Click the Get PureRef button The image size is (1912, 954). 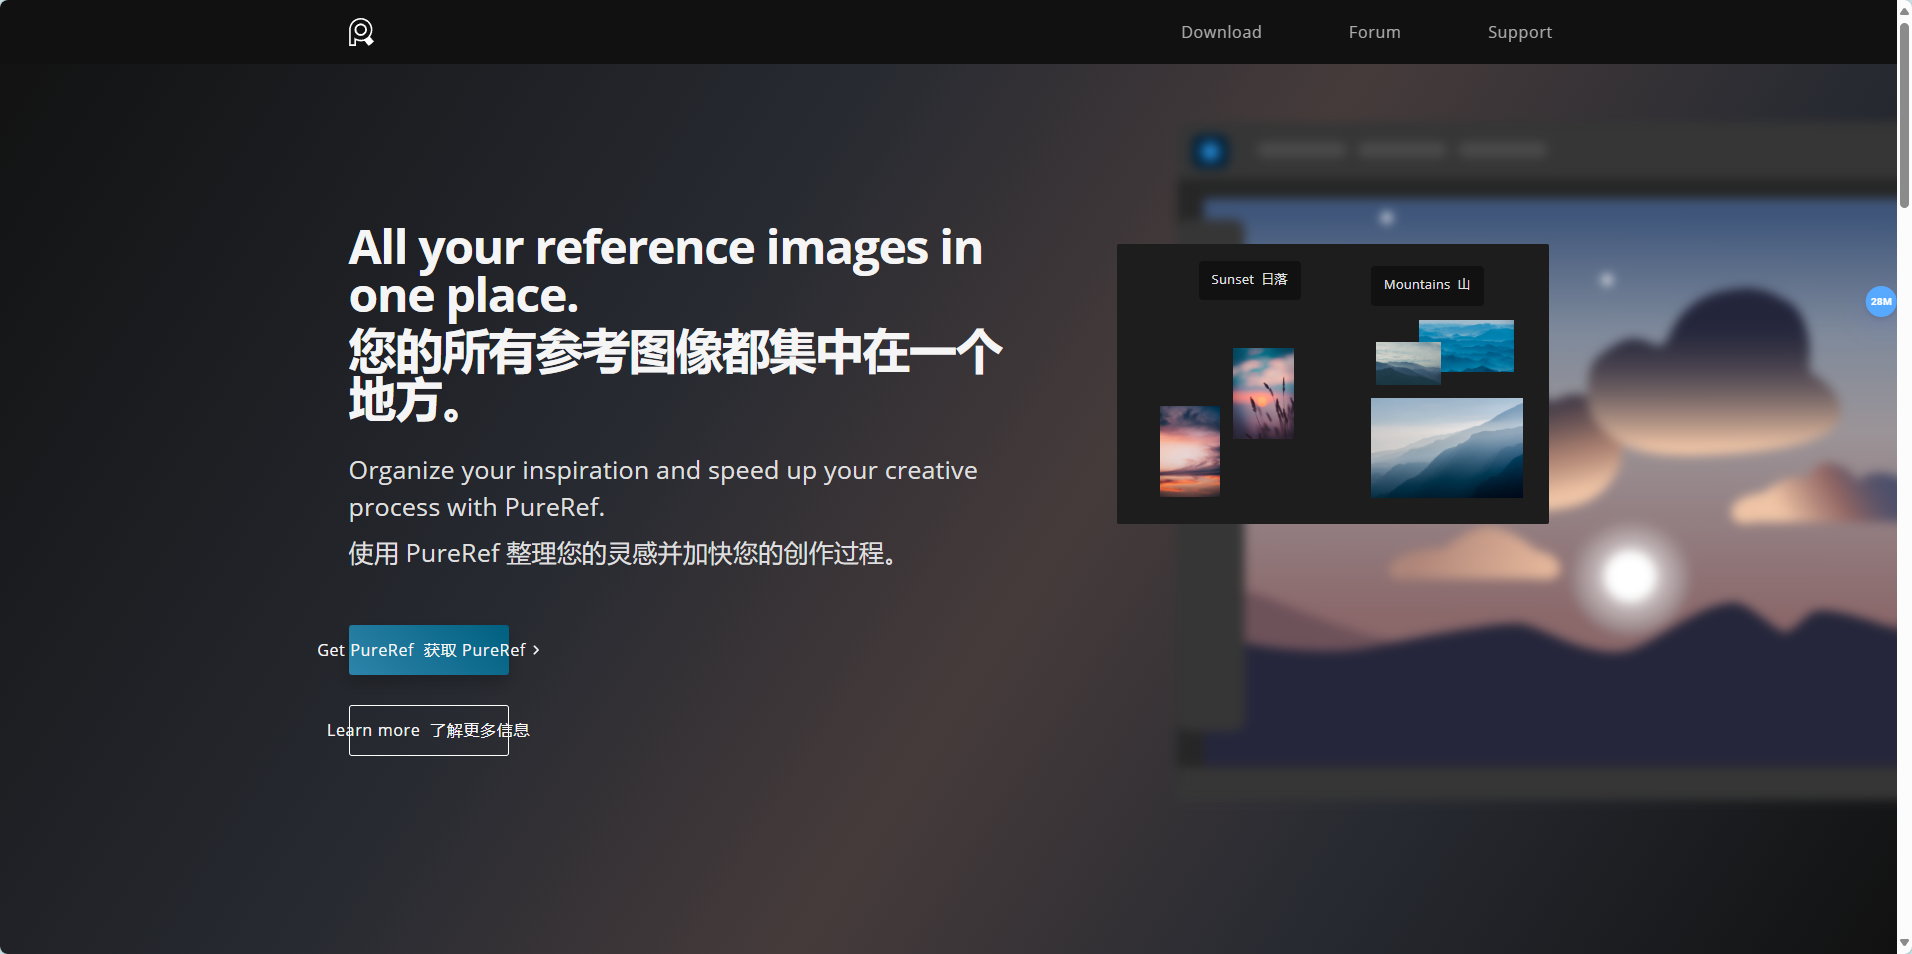pos(429,650)
